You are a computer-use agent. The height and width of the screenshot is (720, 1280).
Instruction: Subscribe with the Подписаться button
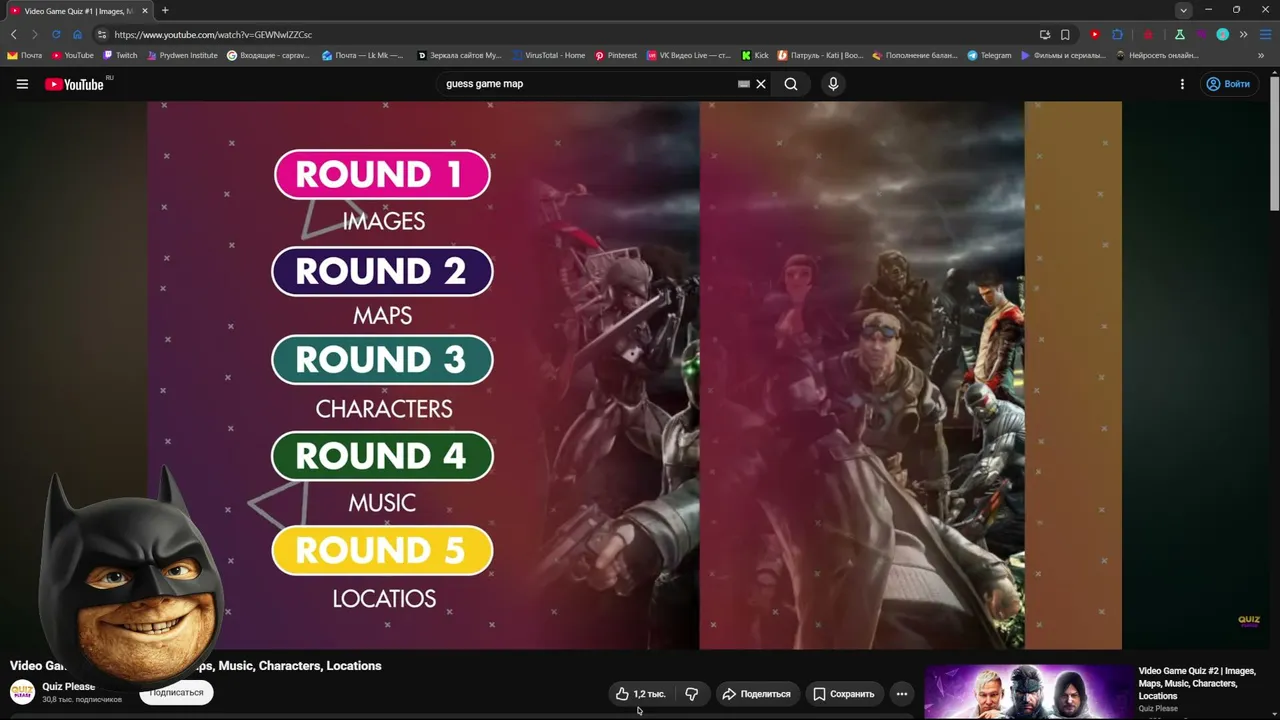pos(176,692)
